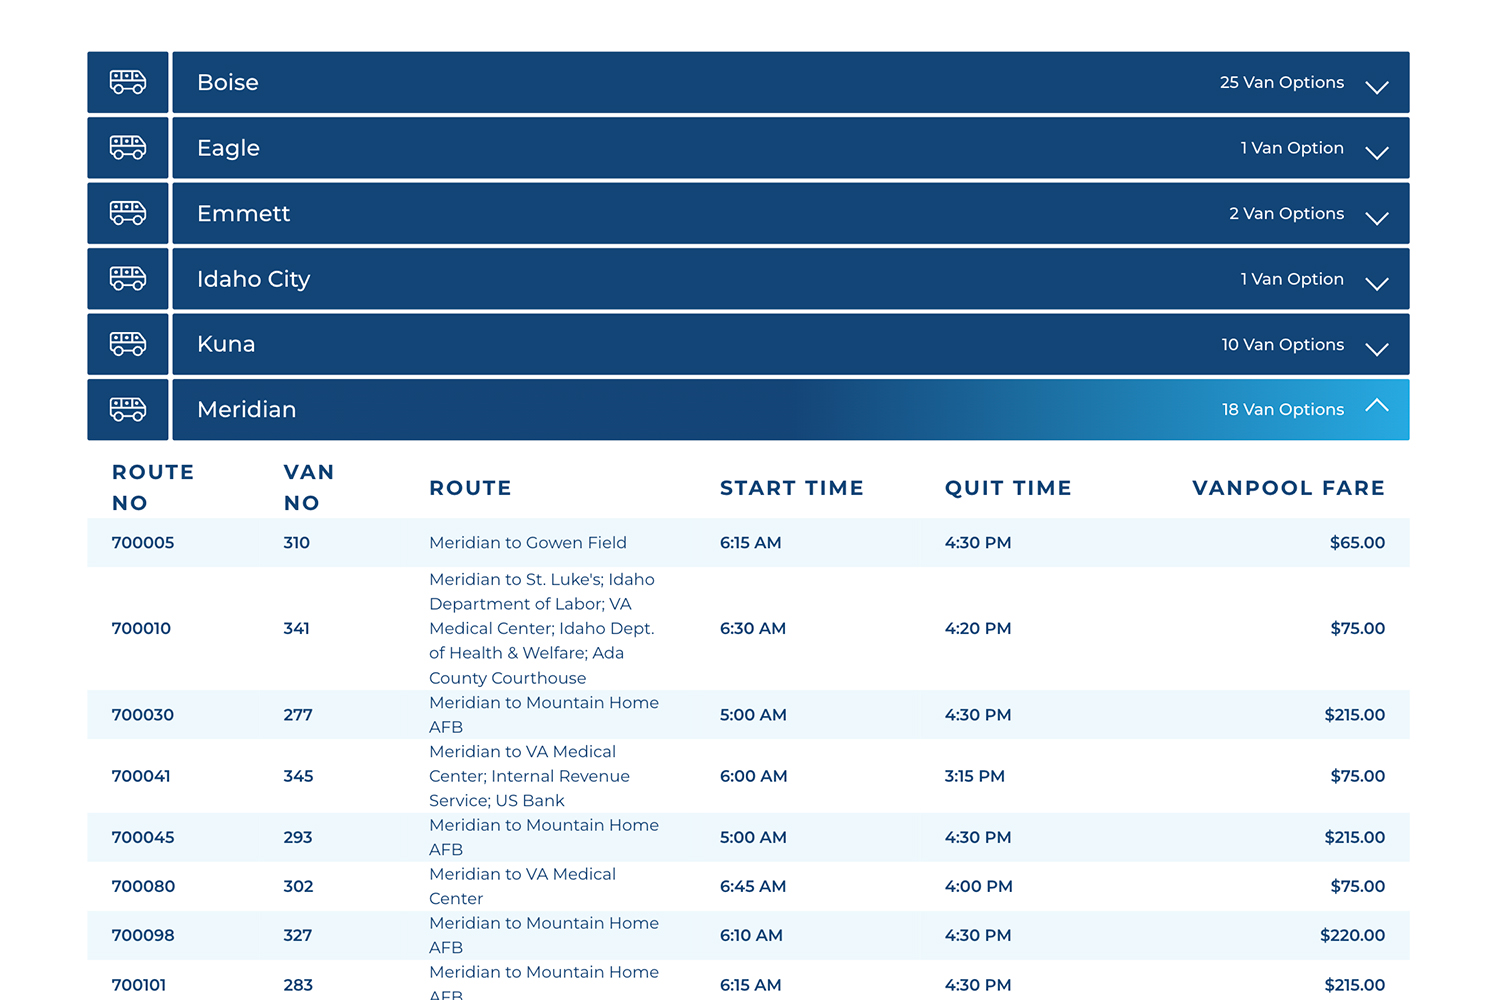The width and height of the screenshot is (1500, 1000).
Task: Select route number 700098
Action: click(x=143, y=935)
